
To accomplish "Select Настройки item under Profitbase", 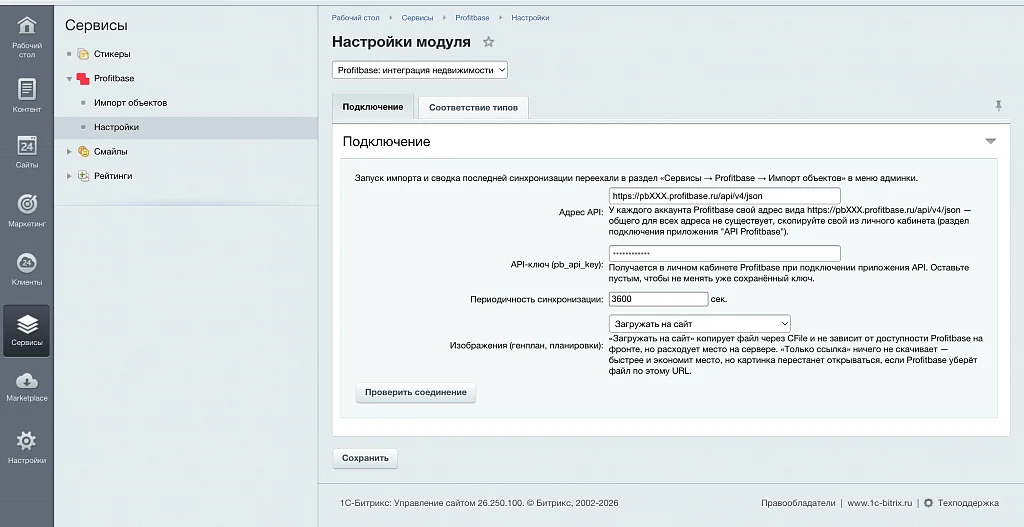I will (116, 127).
